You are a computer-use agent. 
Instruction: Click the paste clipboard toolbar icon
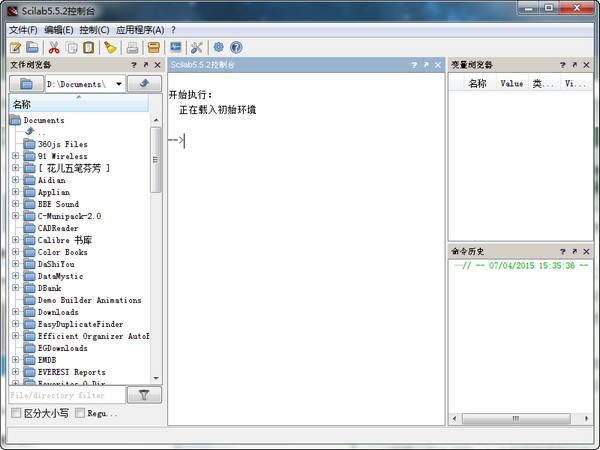(x=89, y=47)
